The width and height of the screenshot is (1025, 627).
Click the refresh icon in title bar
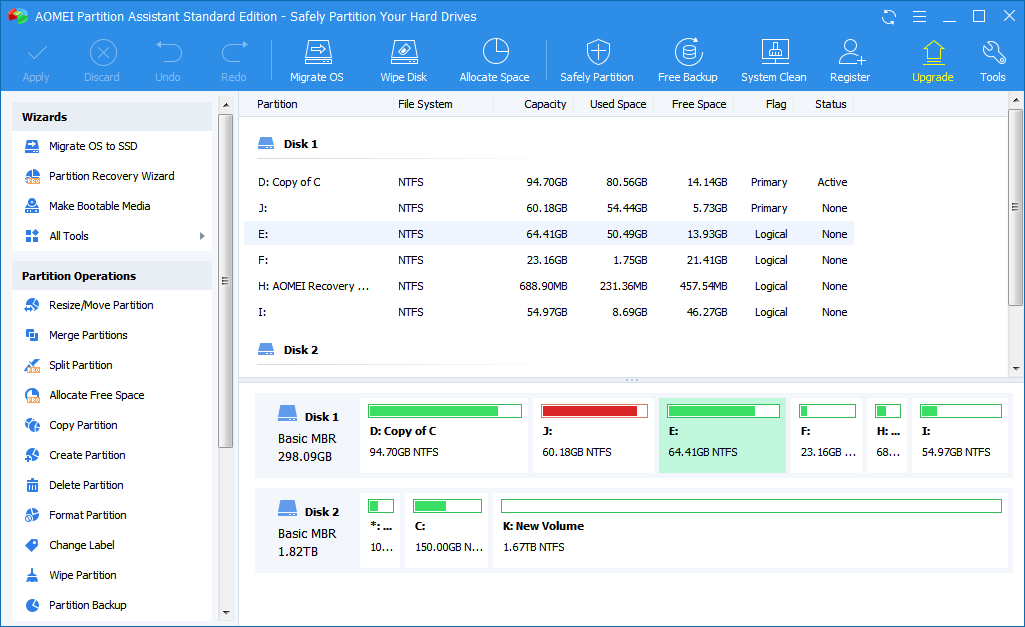889,16
